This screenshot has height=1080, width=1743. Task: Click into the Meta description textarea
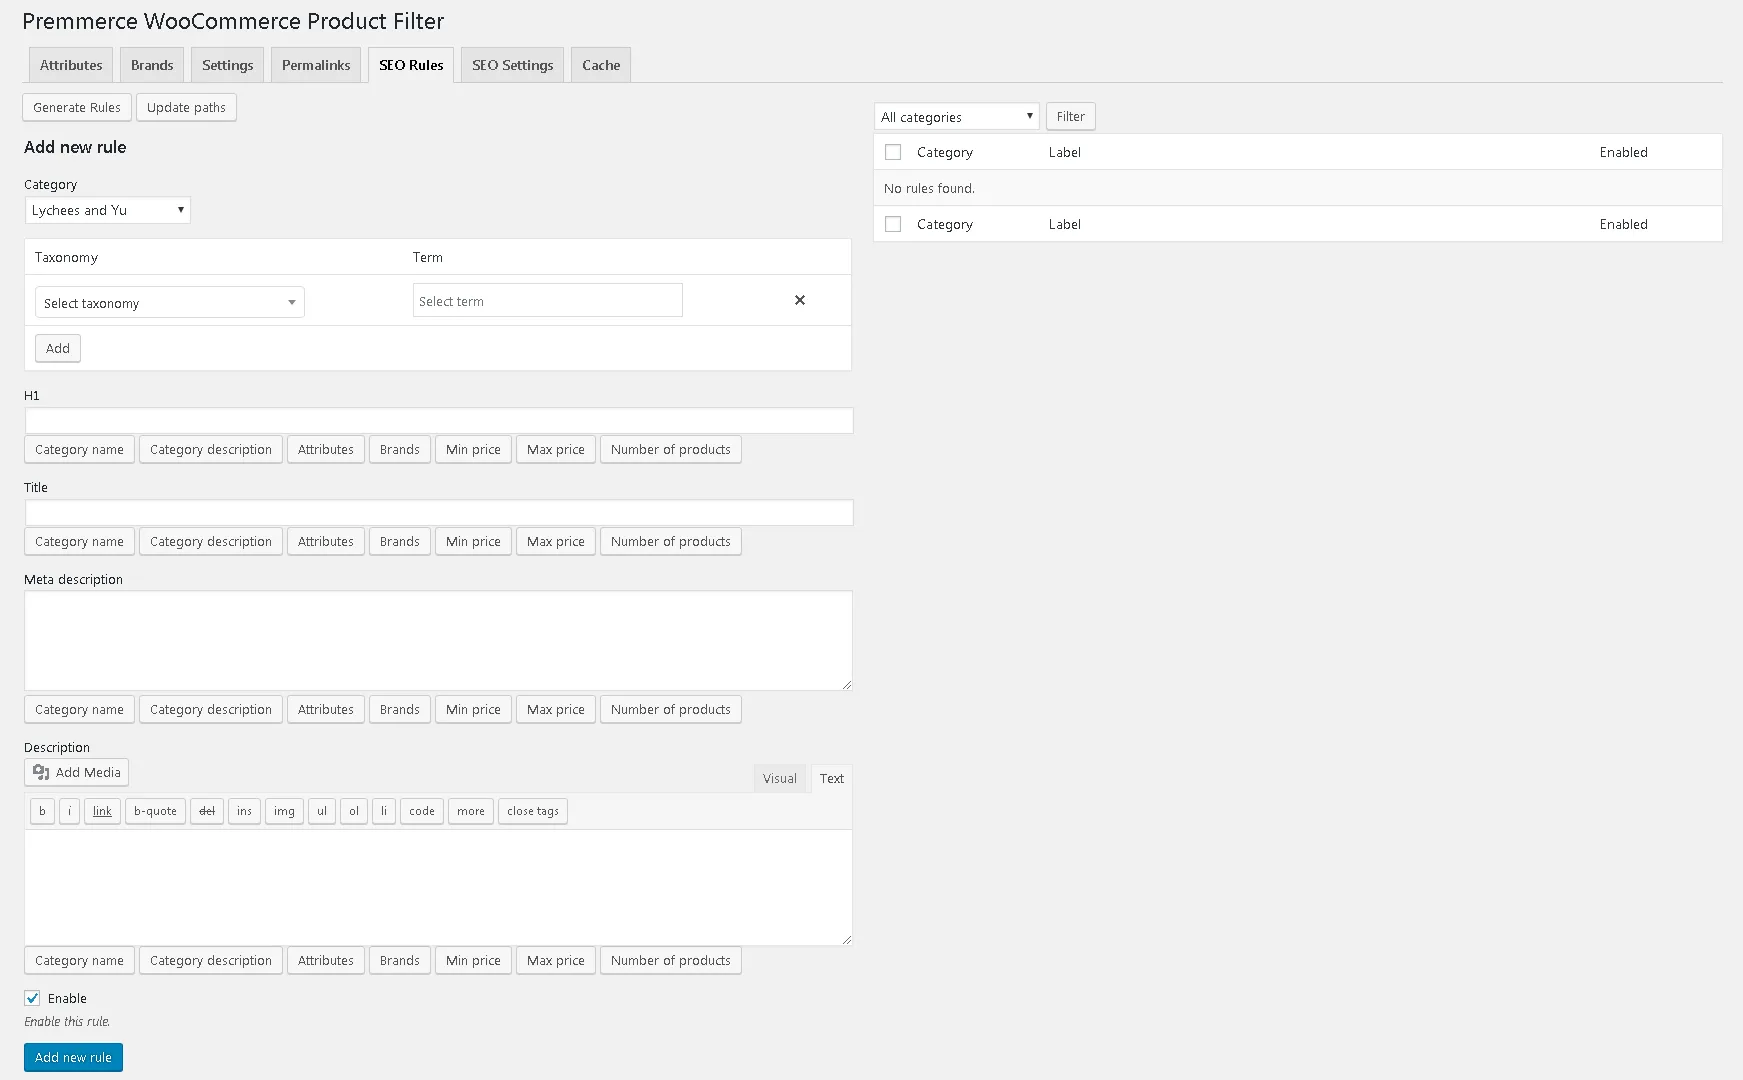pos(438,640)
